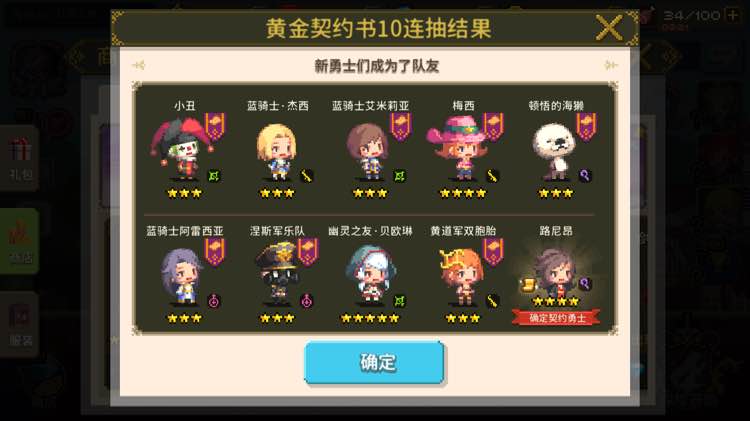The height and width of the screenshot is (421, 750).
Task: Select the 路尼昂 hero portrait
Action: point(555,272)
